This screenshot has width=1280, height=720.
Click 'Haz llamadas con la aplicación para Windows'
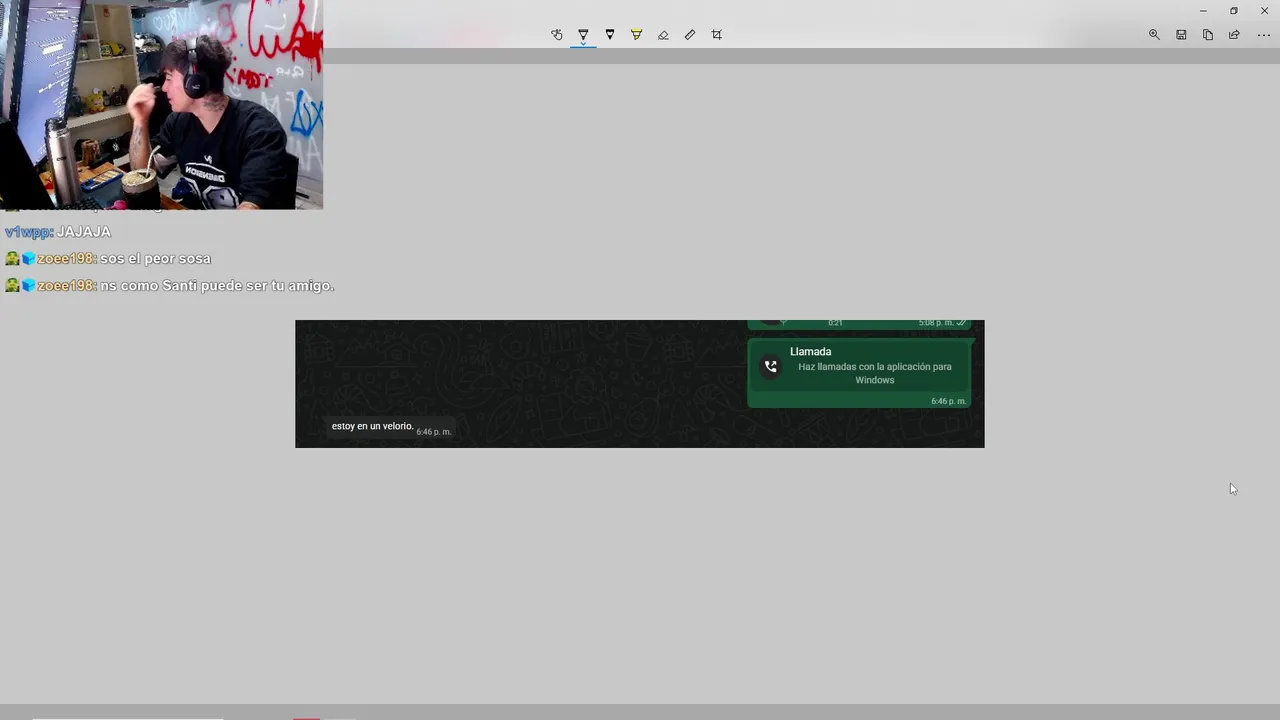875,373
